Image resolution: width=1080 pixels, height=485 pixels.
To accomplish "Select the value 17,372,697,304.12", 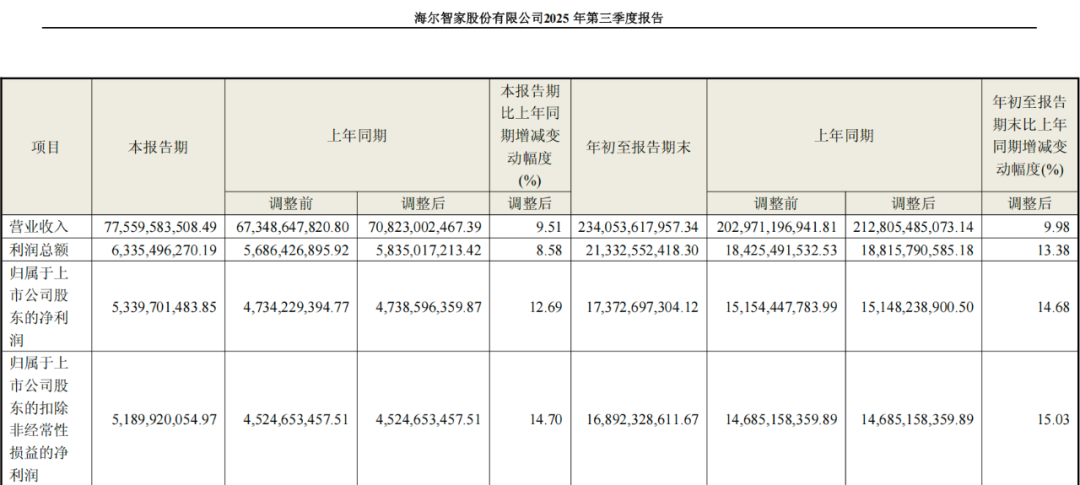I will point(637,306).
